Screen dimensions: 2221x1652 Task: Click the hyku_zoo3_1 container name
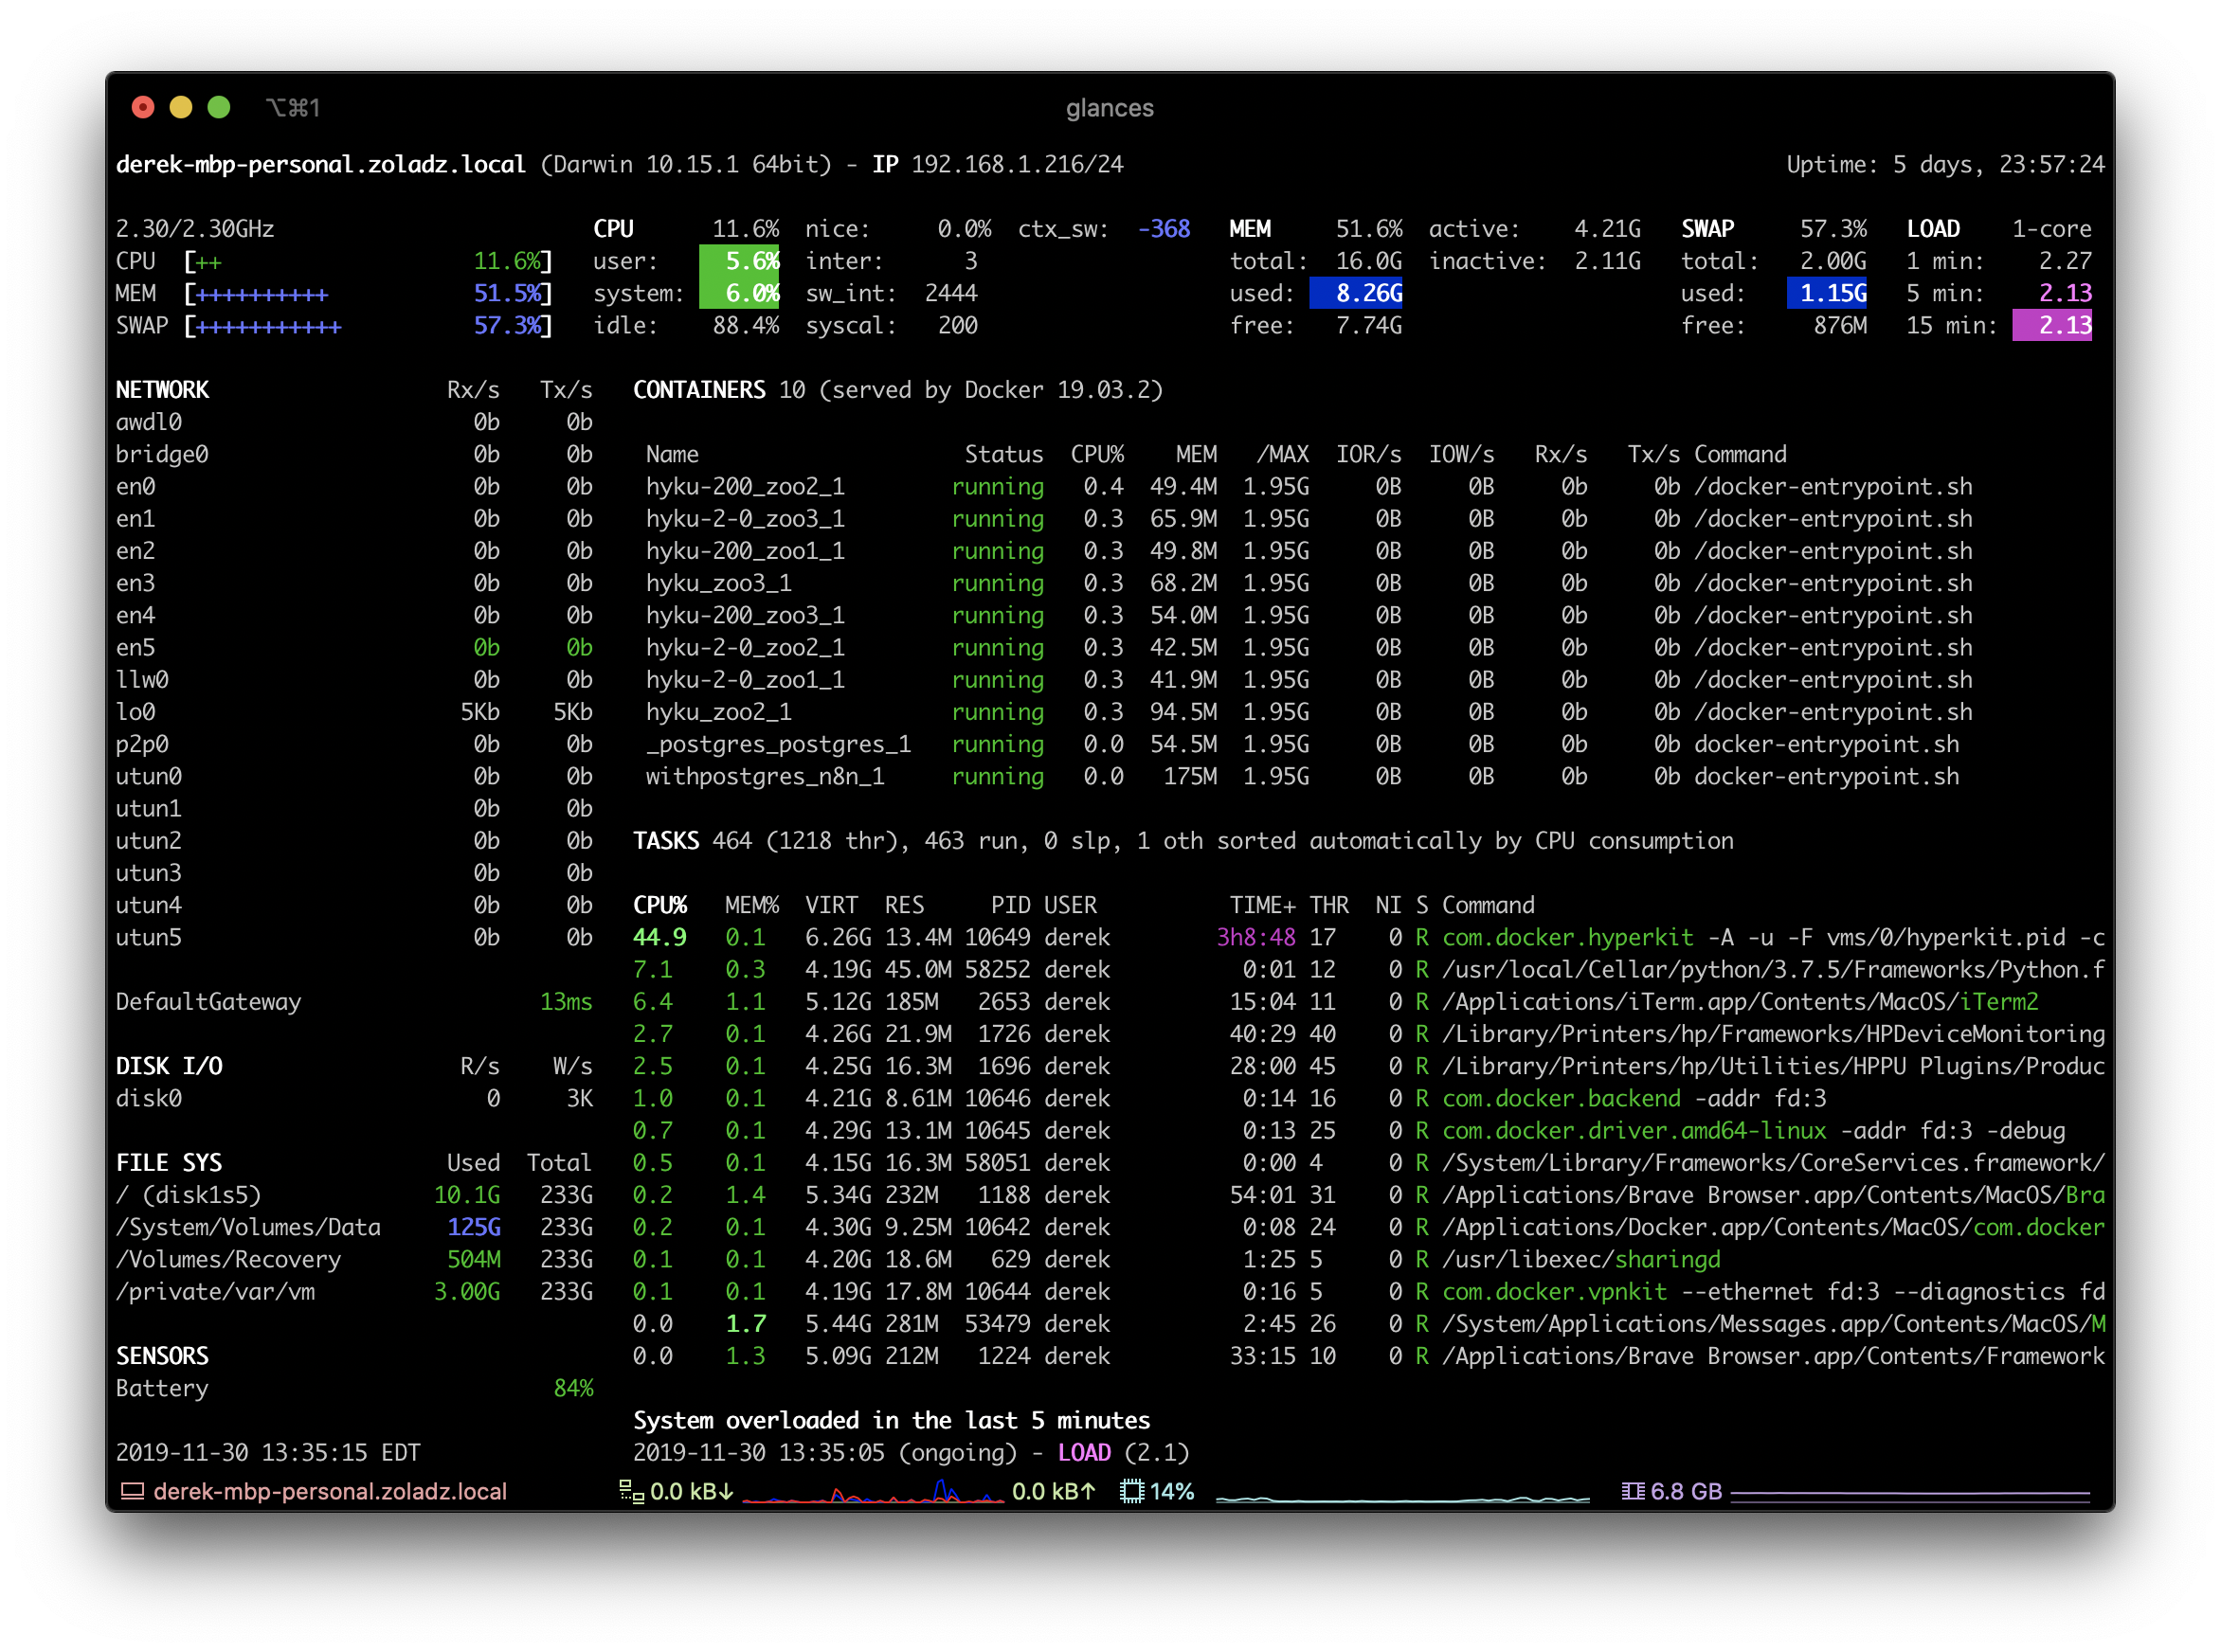coord(719,583)
